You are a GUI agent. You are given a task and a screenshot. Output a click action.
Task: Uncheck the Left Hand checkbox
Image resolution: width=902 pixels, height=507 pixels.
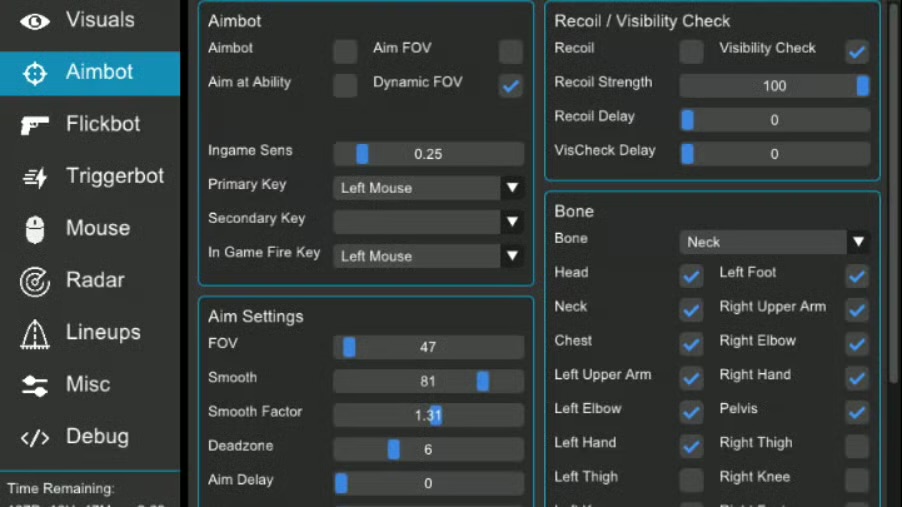(x=691, y=446)
